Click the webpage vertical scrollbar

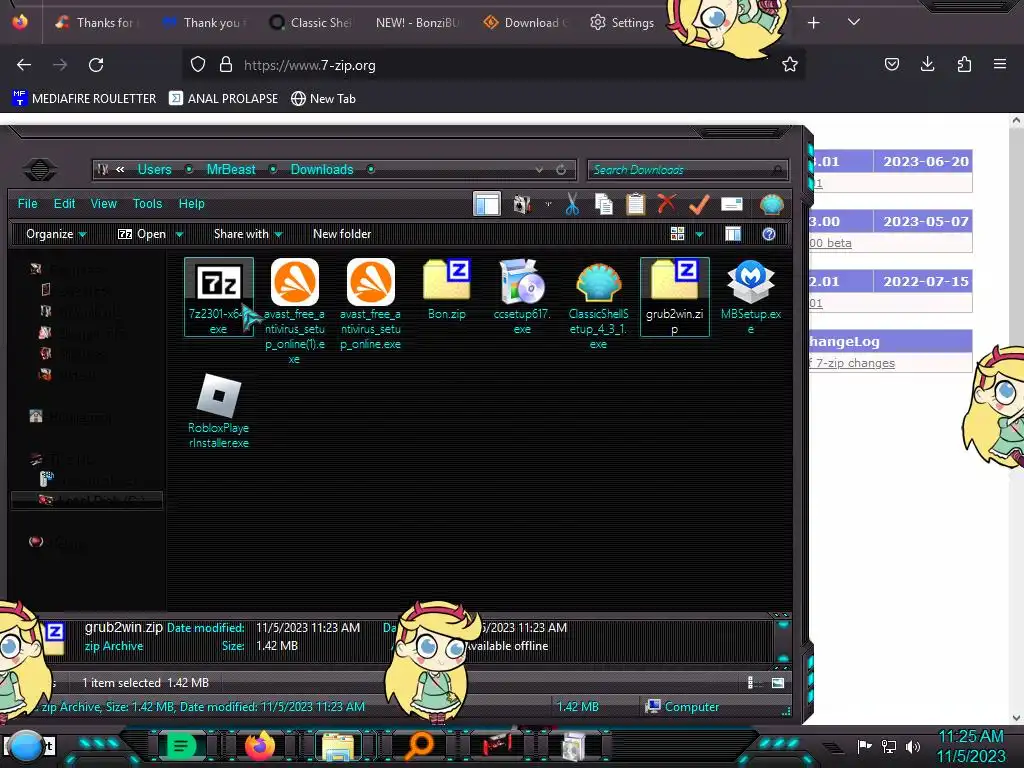click(x=1016, y=418)
